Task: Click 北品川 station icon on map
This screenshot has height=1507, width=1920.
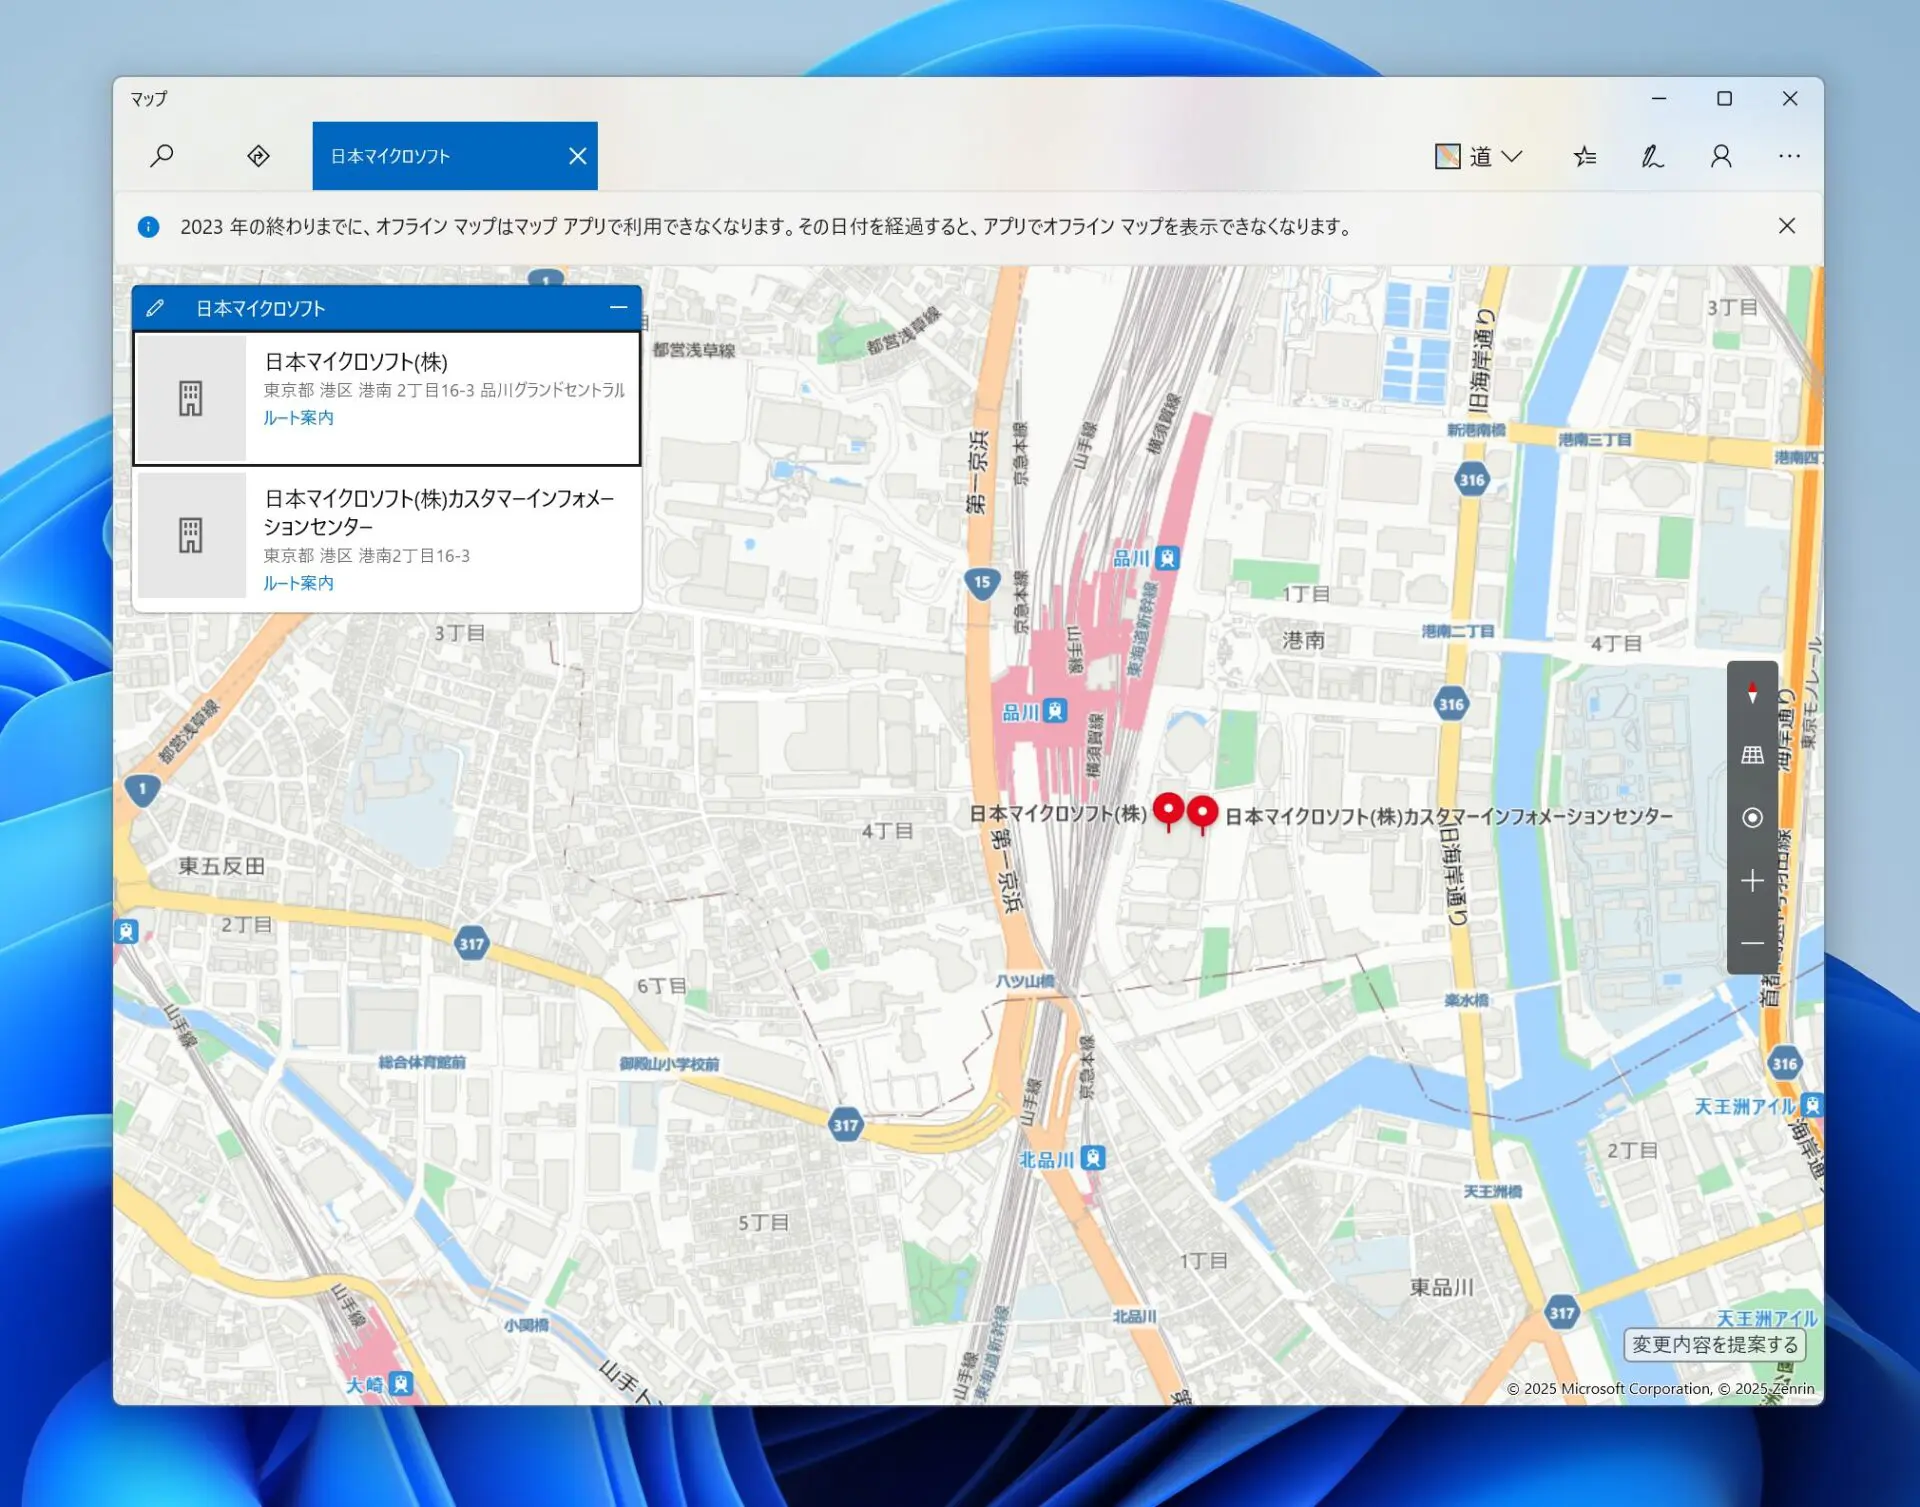Action: coord(1094,1158)
